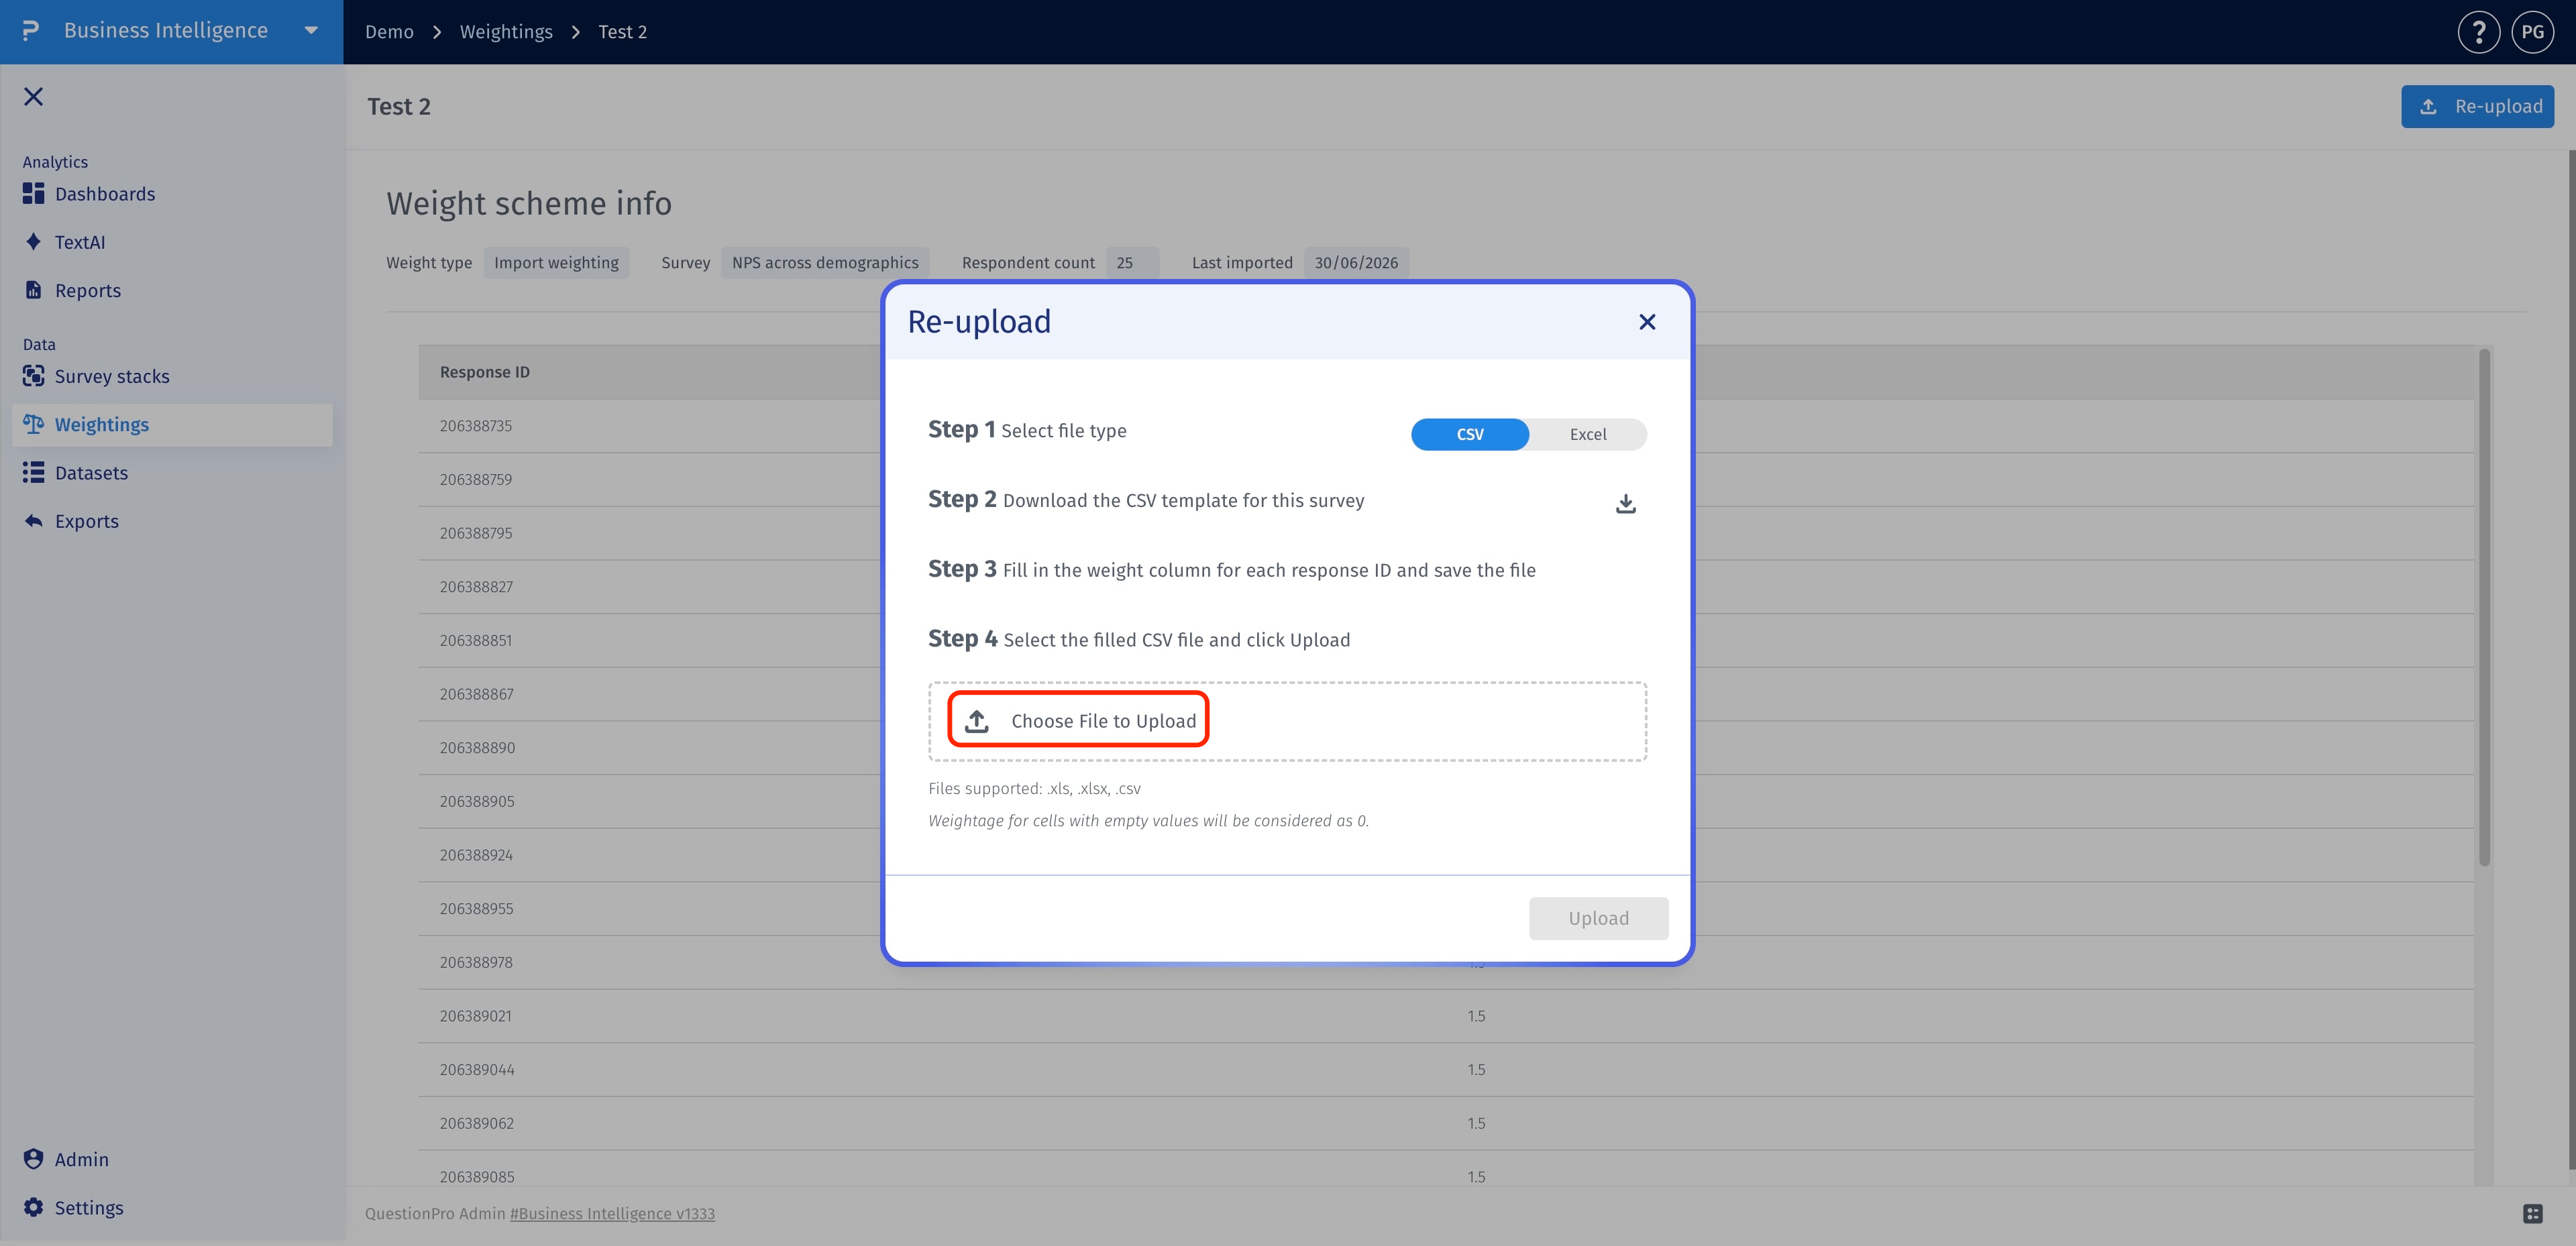The height and width of the screenshot is (1246, 2576).
Task: Open the Dashboards icon in sidebar
Action: coord(33,194)
